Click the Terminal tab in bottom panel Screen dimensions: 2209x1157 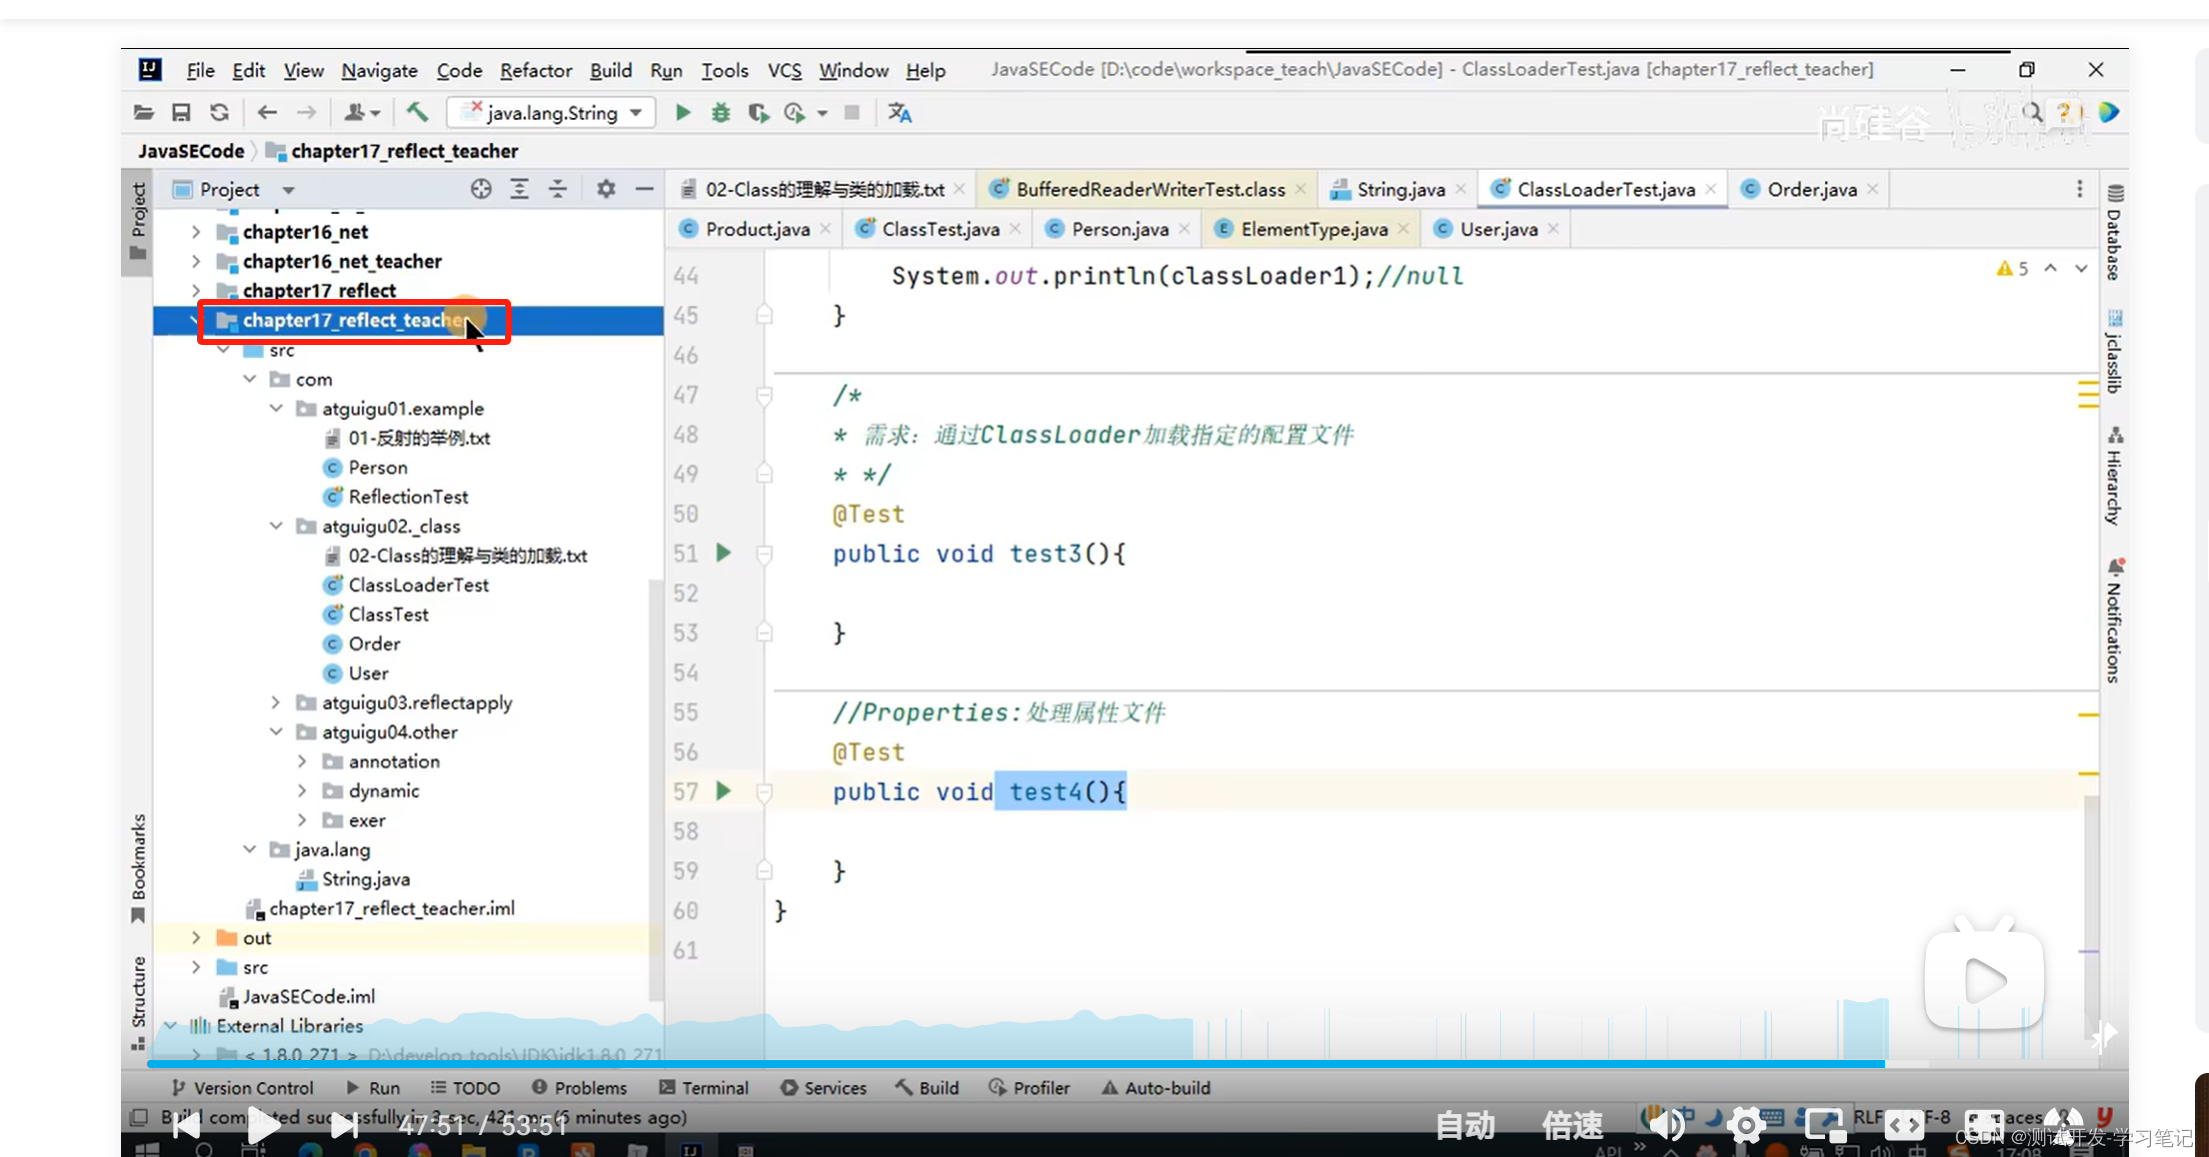tap(714, 1087)
